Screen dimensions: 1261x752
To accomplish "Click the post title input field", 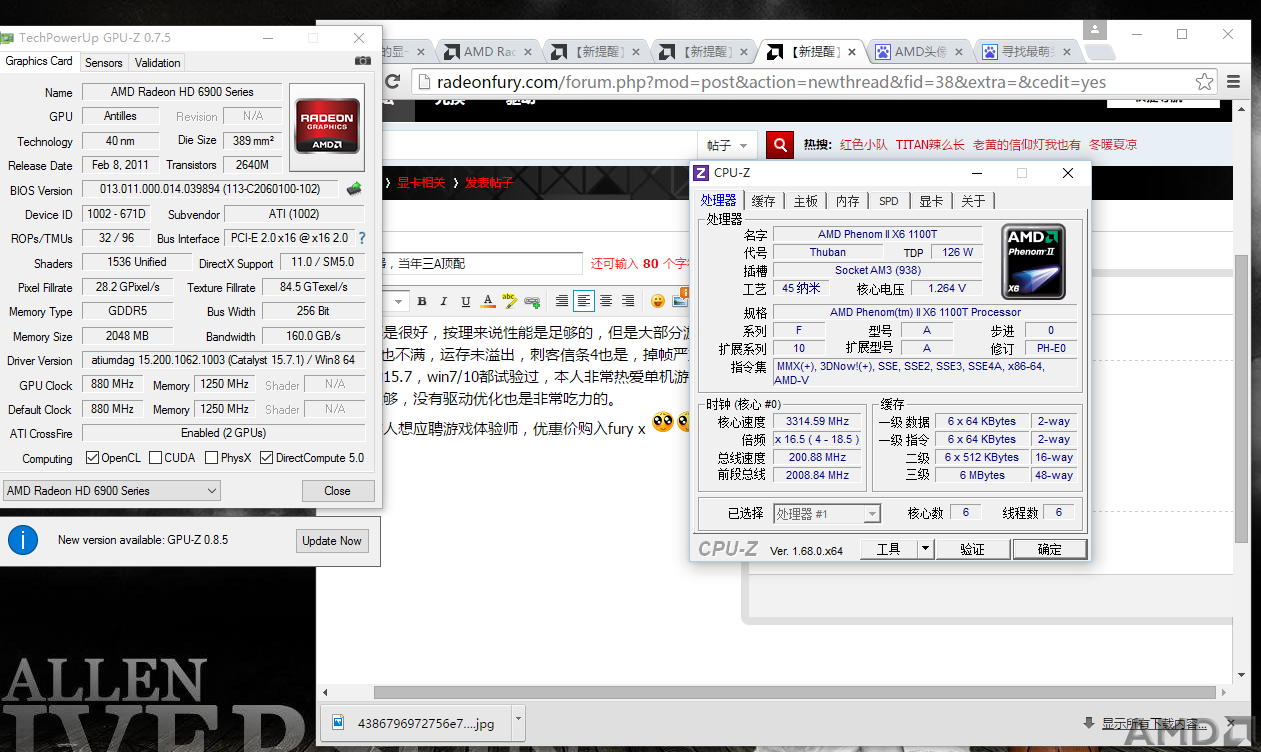I will pyautogui.click(x=480, y=264).
